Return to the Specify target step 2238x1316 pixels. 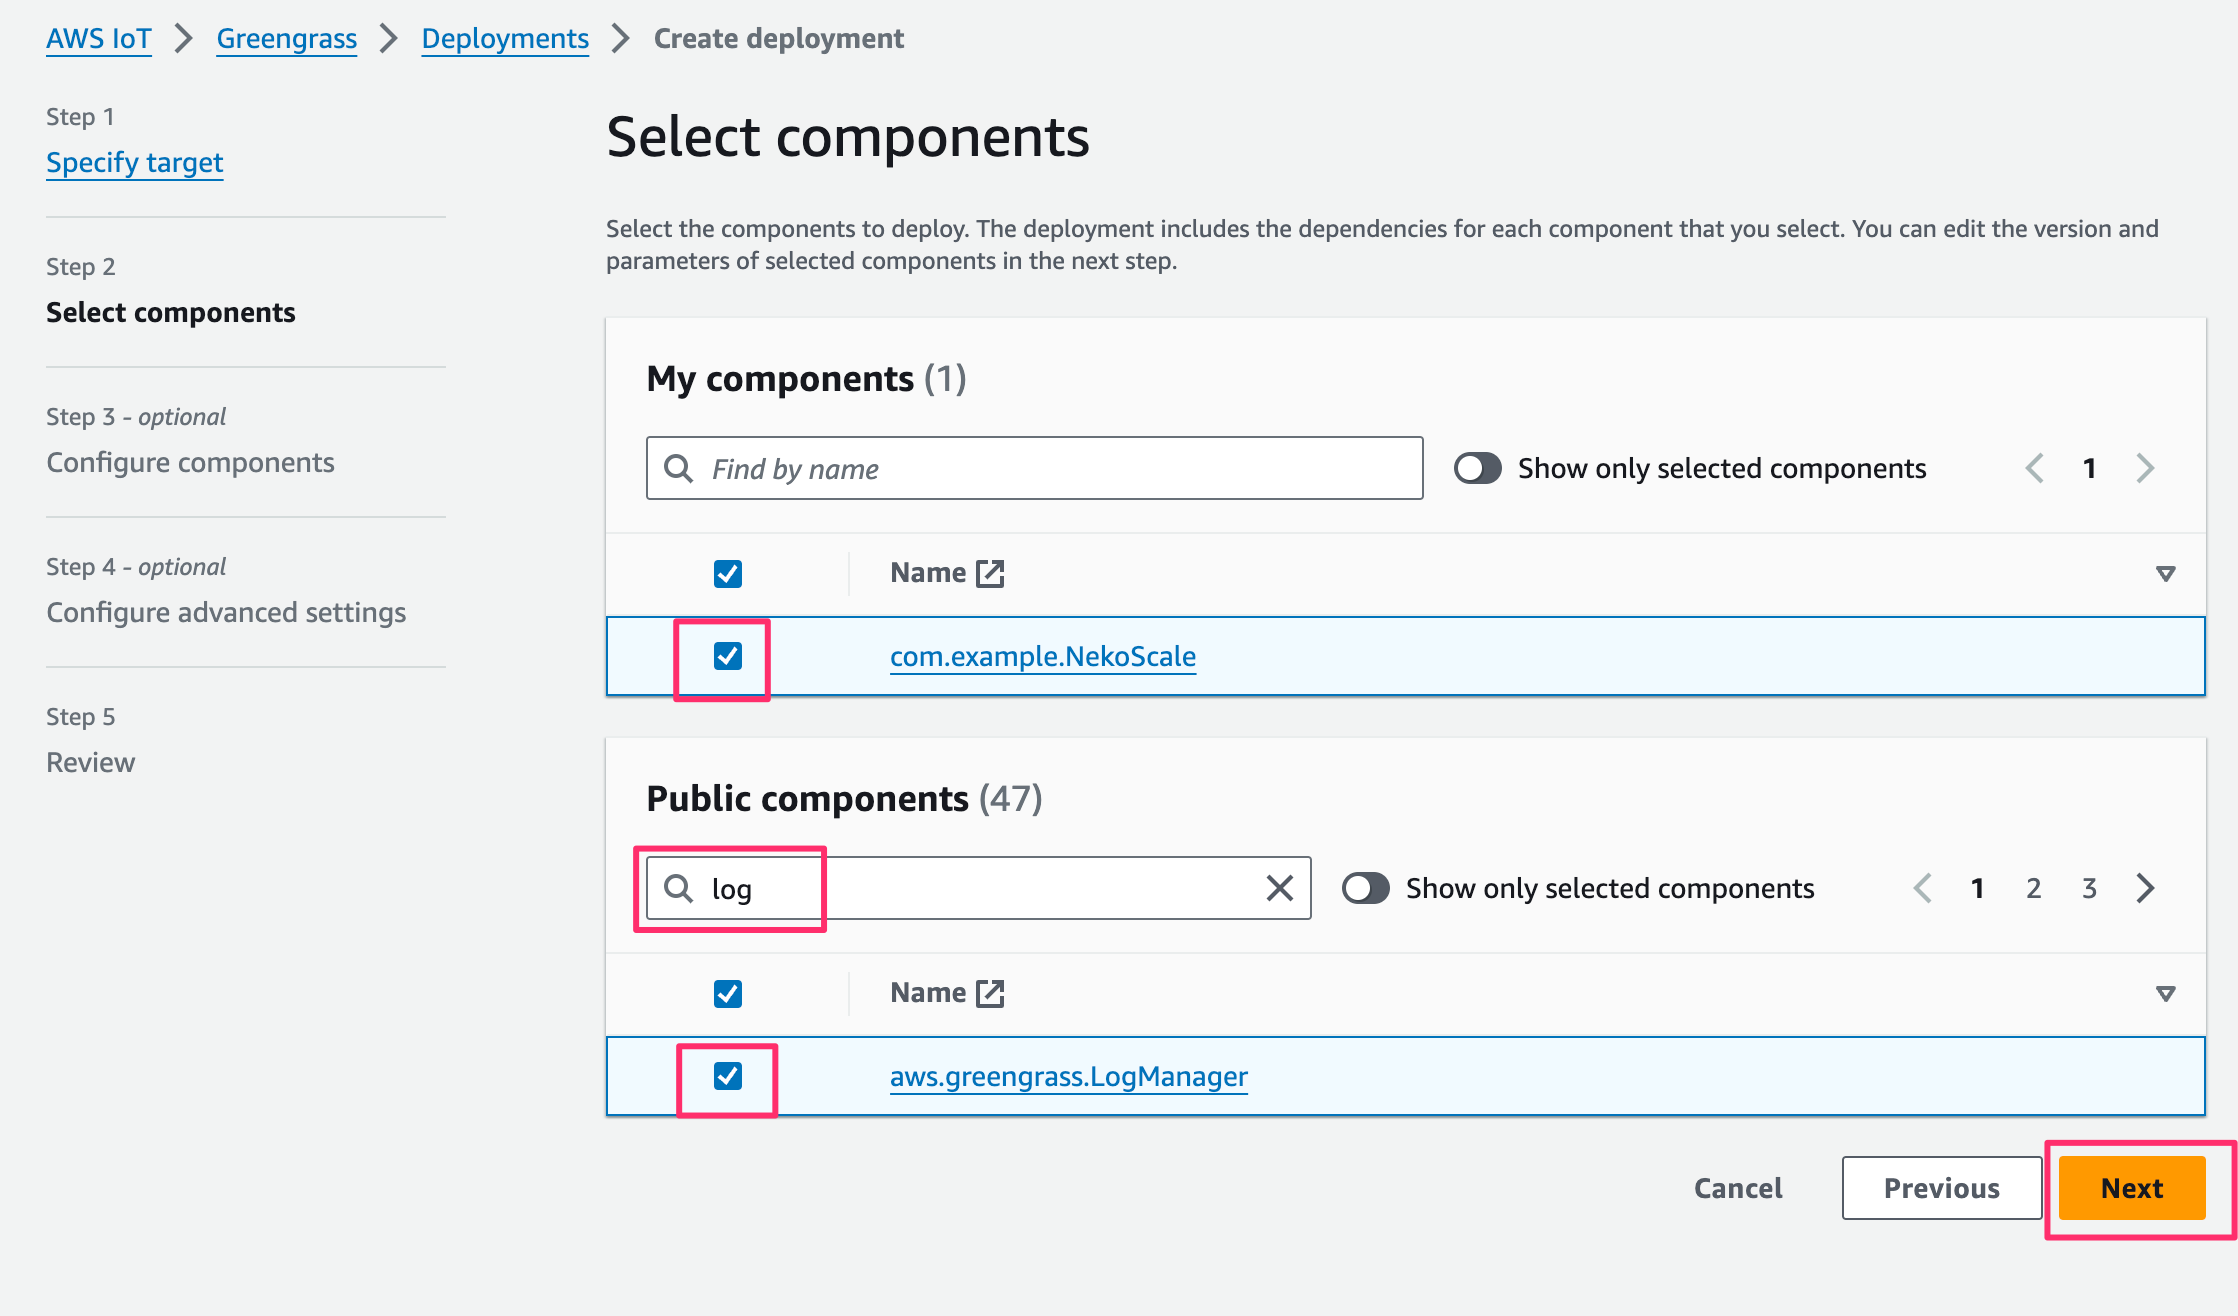pos(134,162)
